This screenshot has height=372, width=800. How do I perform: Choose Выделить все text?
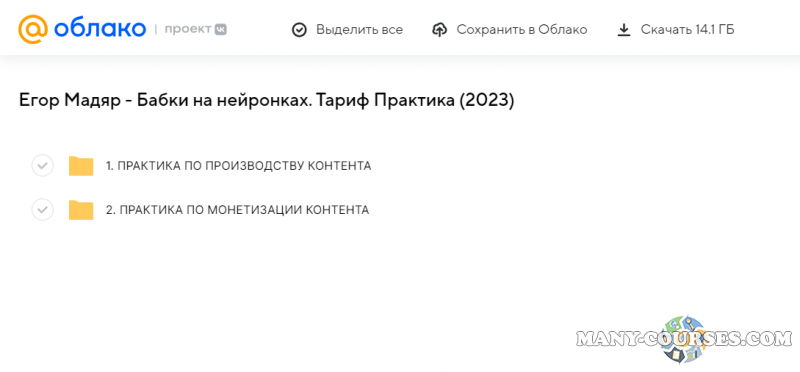[359, 30]
